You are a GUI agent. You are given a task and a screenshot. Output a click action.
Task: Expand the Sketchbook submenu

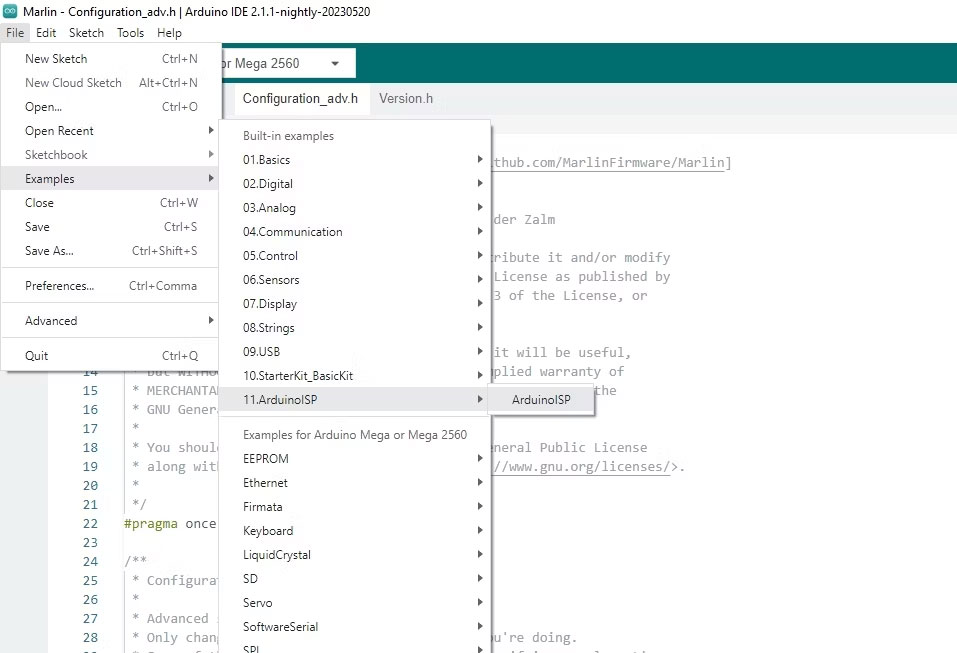click(x=110, y=154)
